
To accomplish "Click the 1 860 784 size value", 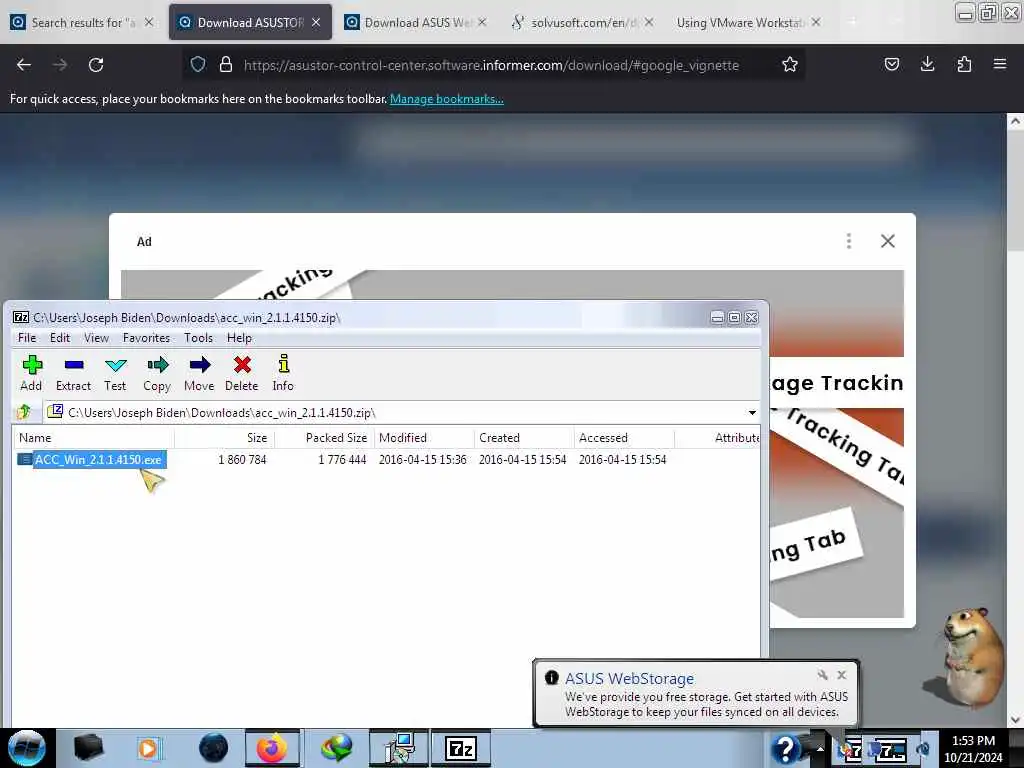I will click(x=242, y=460).
